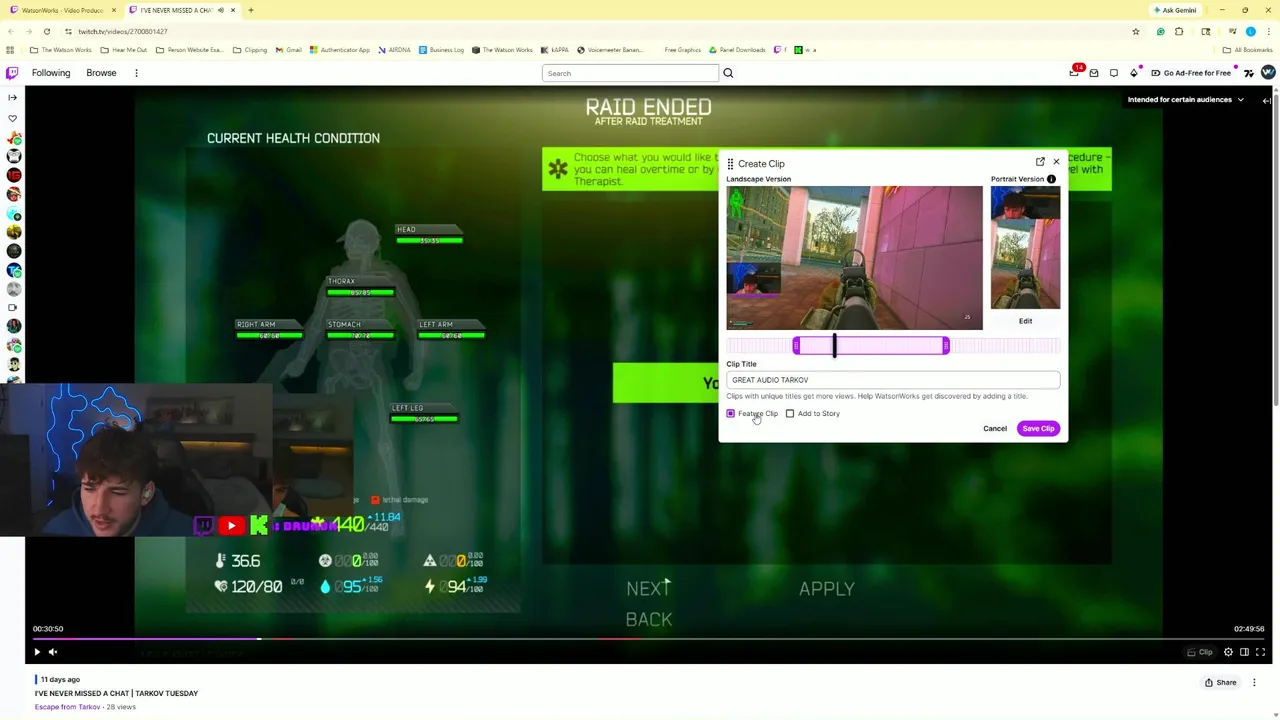Go to the Following page
This screenshot has height=720, width=1280.
click(x=51, y=73)
